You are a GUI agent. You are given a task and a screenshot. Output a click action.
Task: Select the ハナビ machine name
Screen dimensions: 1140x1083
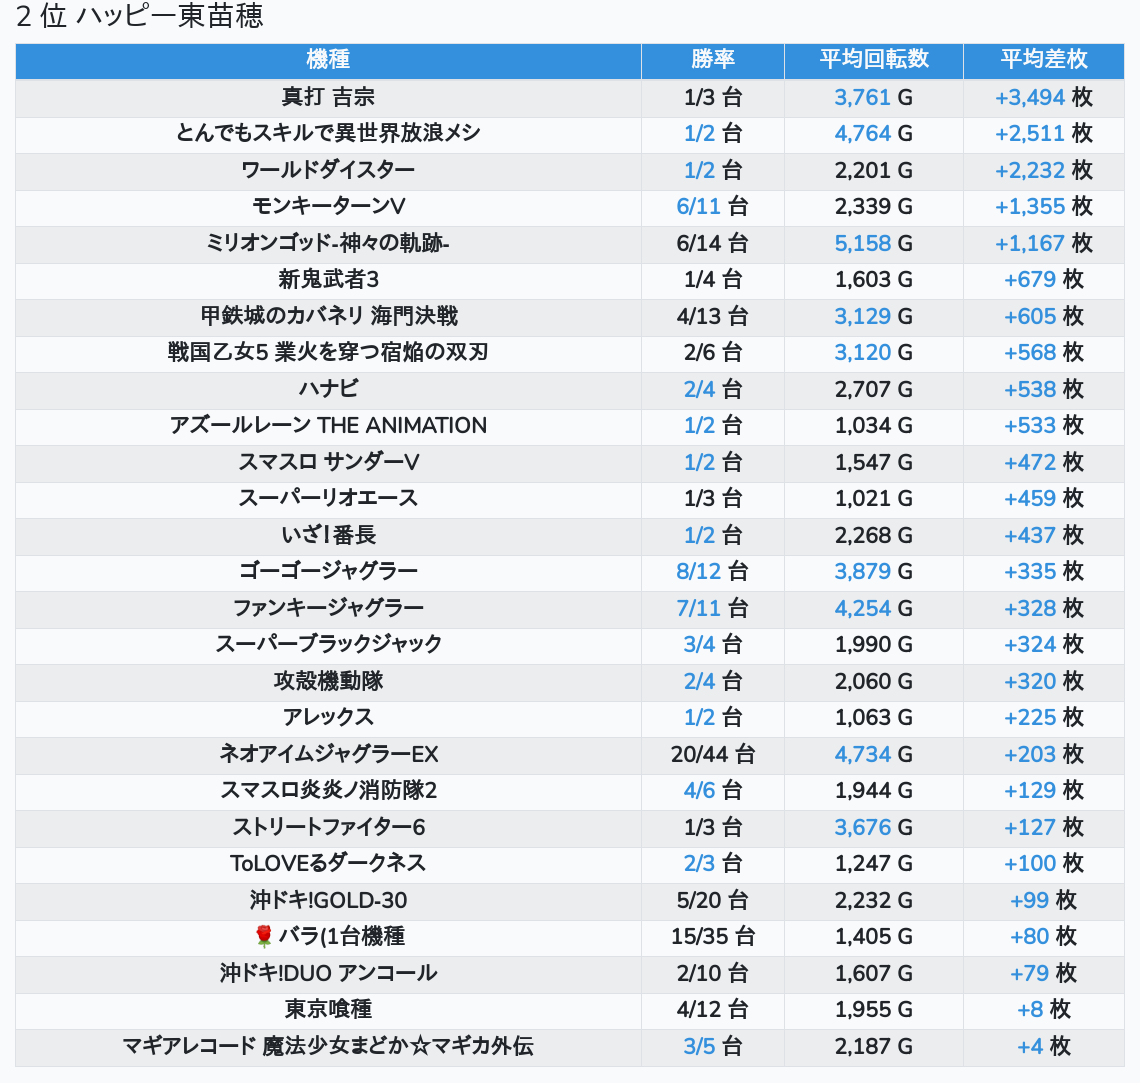pyautogui.click(x=328, y=389)
